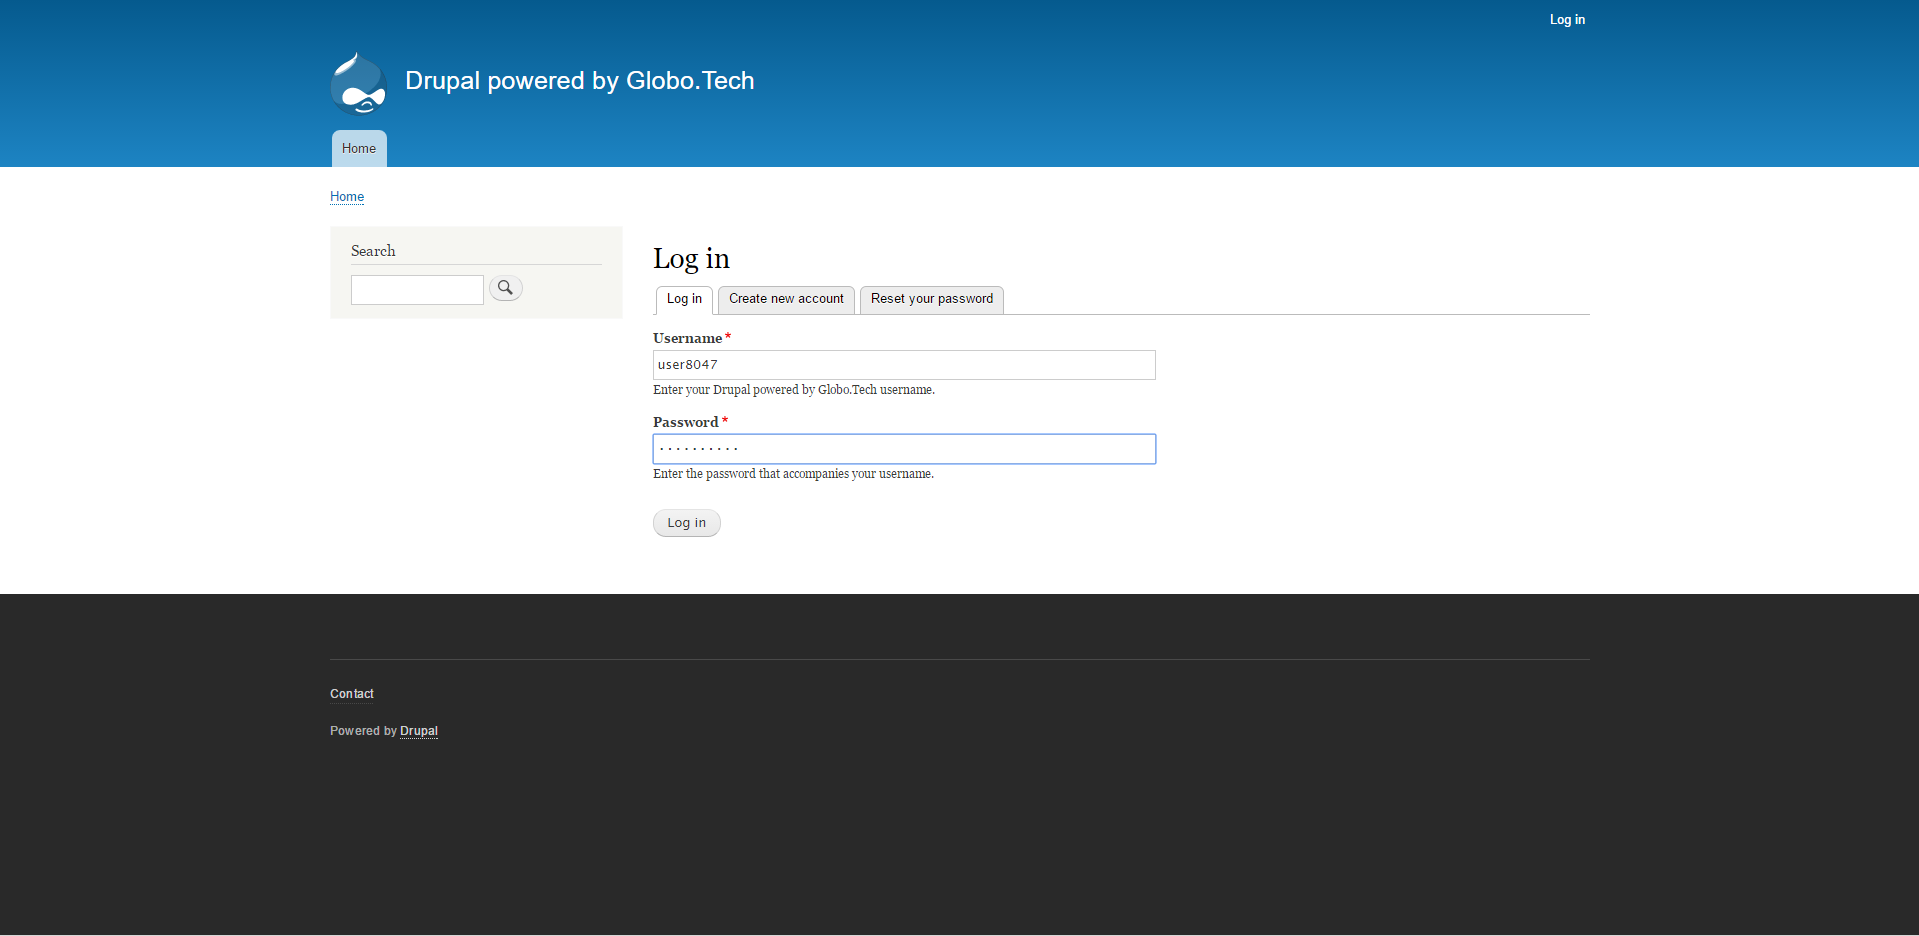Click the site title Drupal powered by Globo.Tech
The width and height of the screenshot is (1919, 936).
pos(579,81)
